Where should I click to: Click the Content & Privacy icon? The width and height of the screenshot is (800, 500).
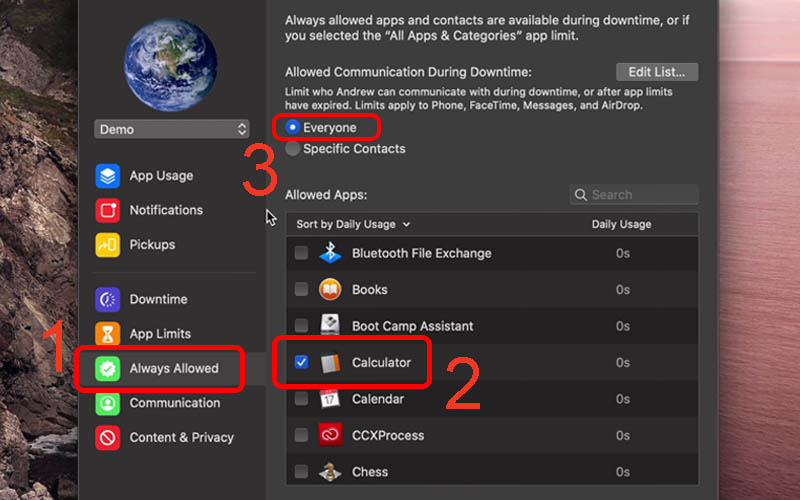107,437
